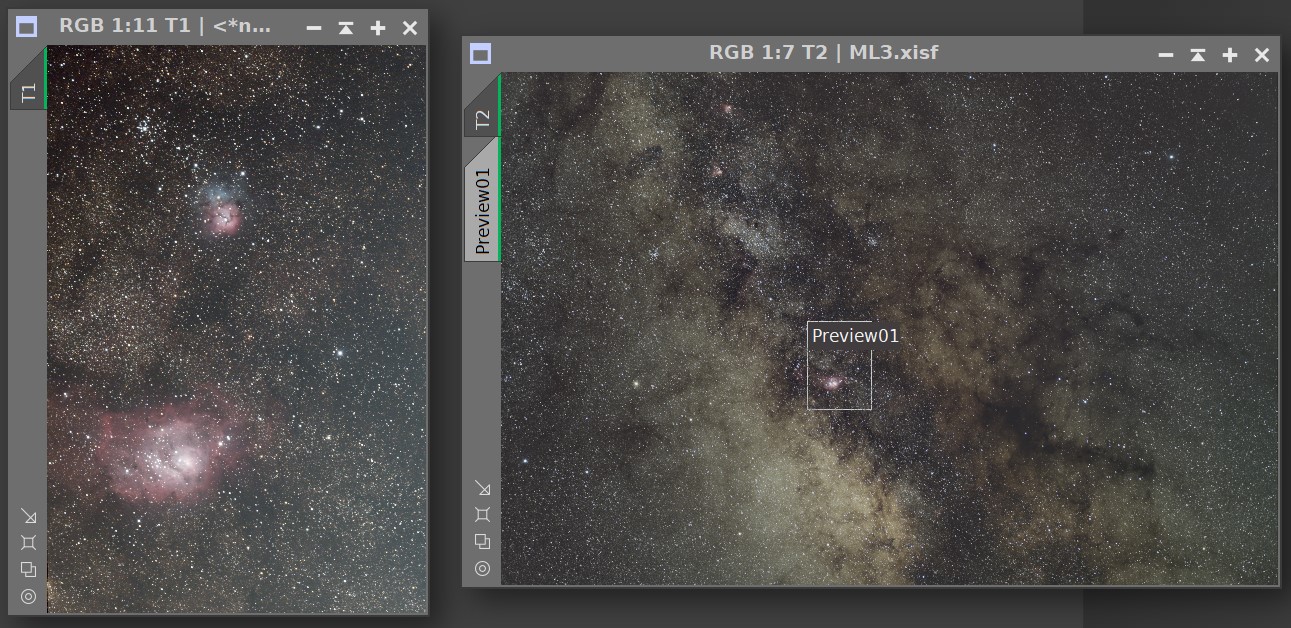Click the T1 window's top-left window icon
1291x628 pixels.
click(27, 27)
